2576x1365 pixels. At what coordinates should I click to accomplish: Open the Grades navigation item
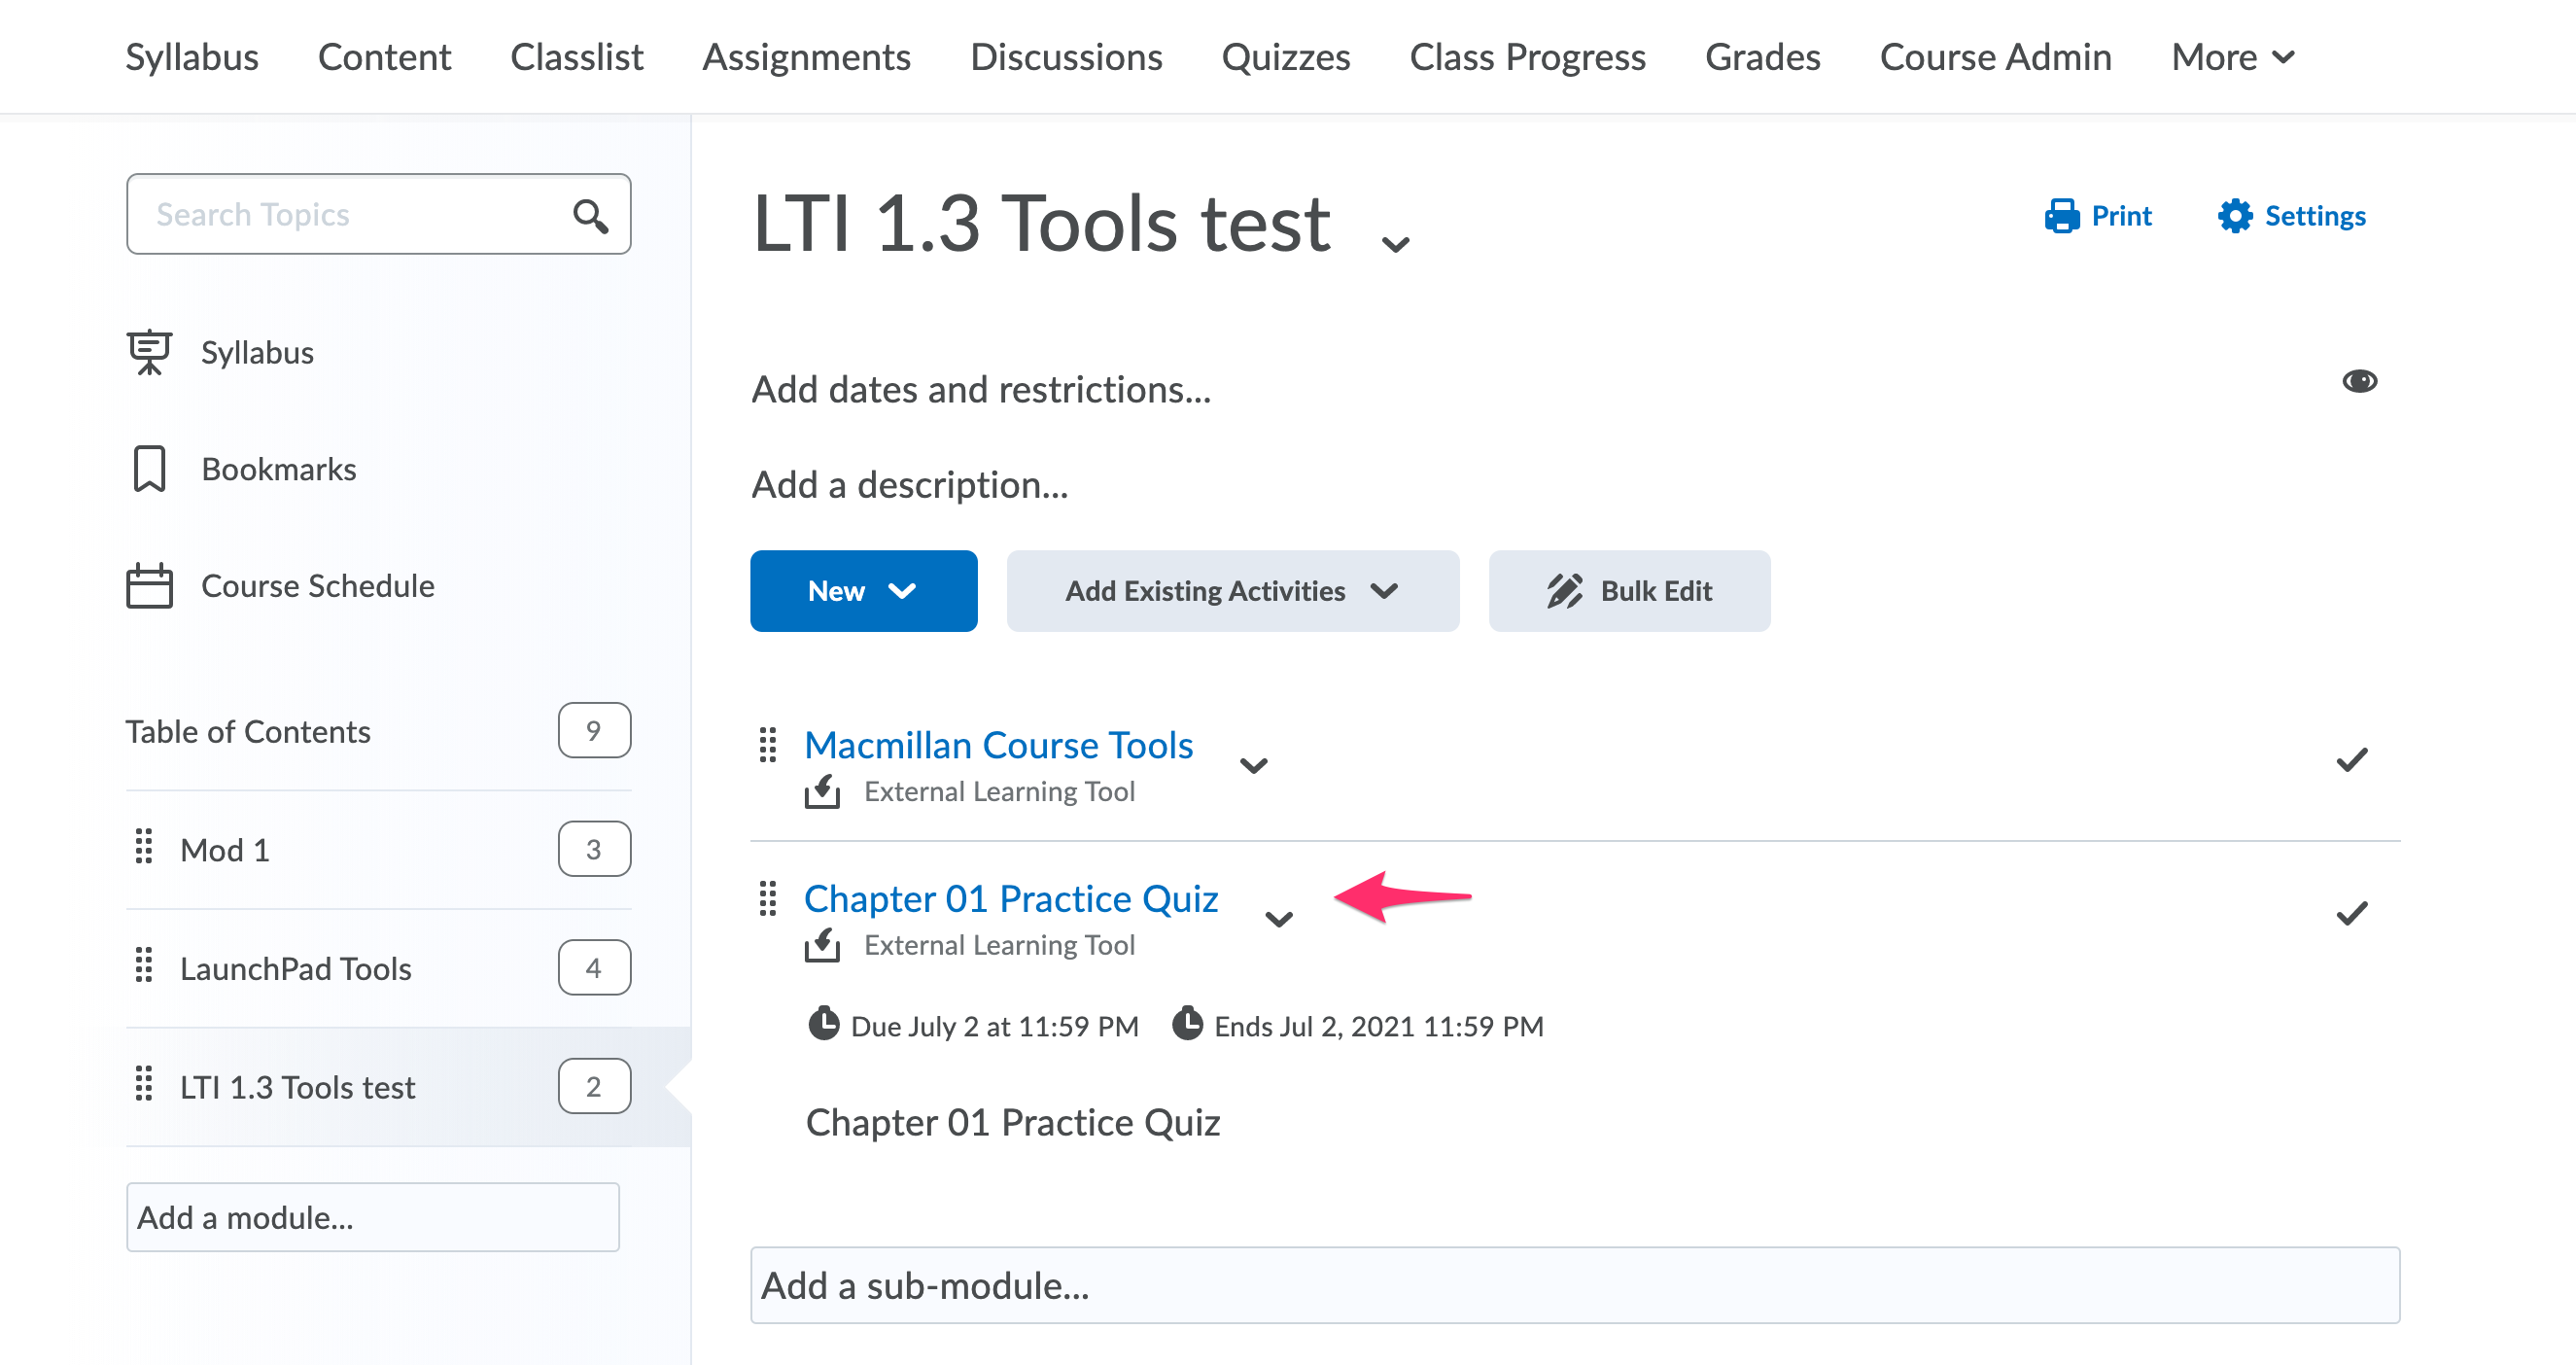1762,57
